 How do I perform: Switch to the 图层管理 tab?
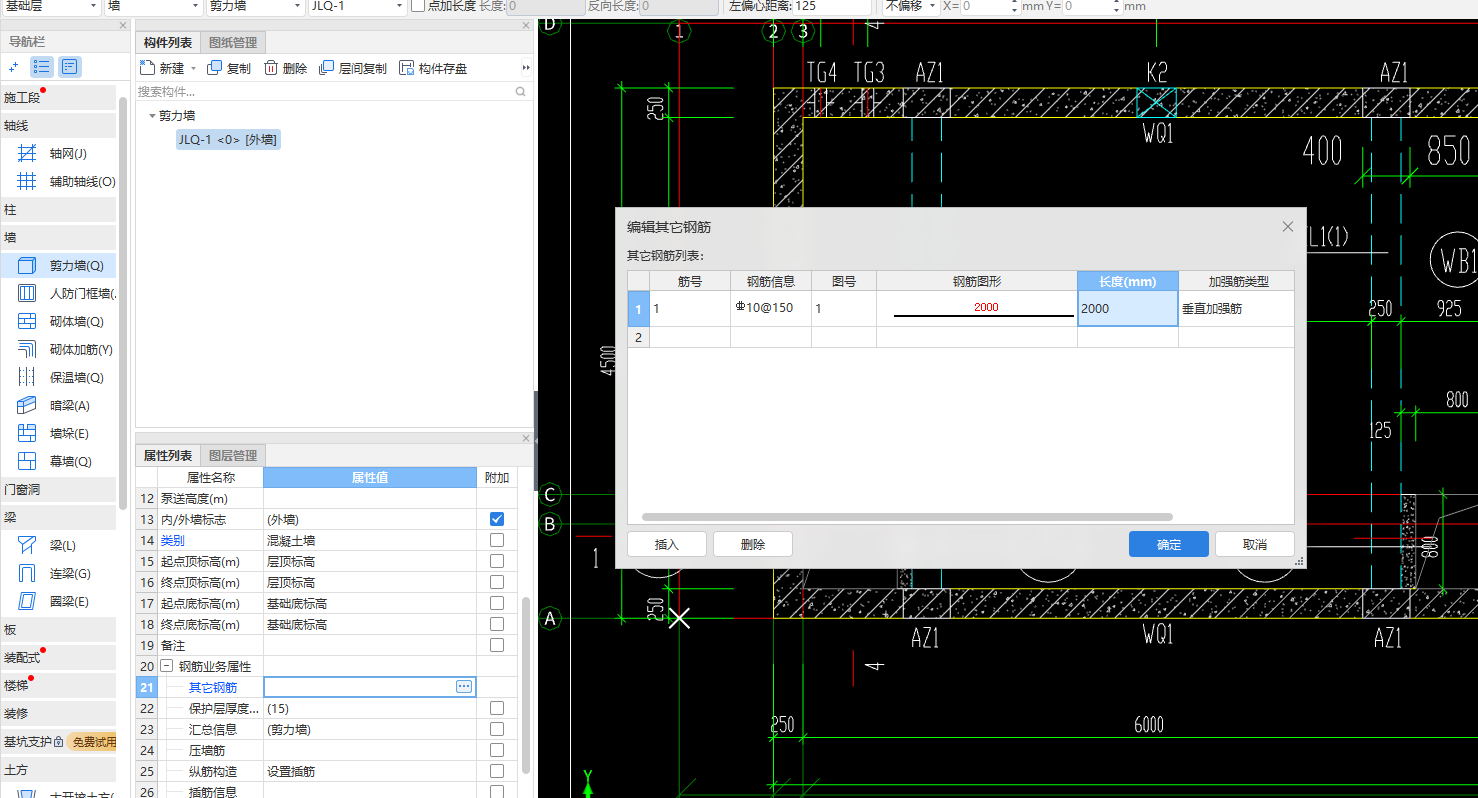232,456
